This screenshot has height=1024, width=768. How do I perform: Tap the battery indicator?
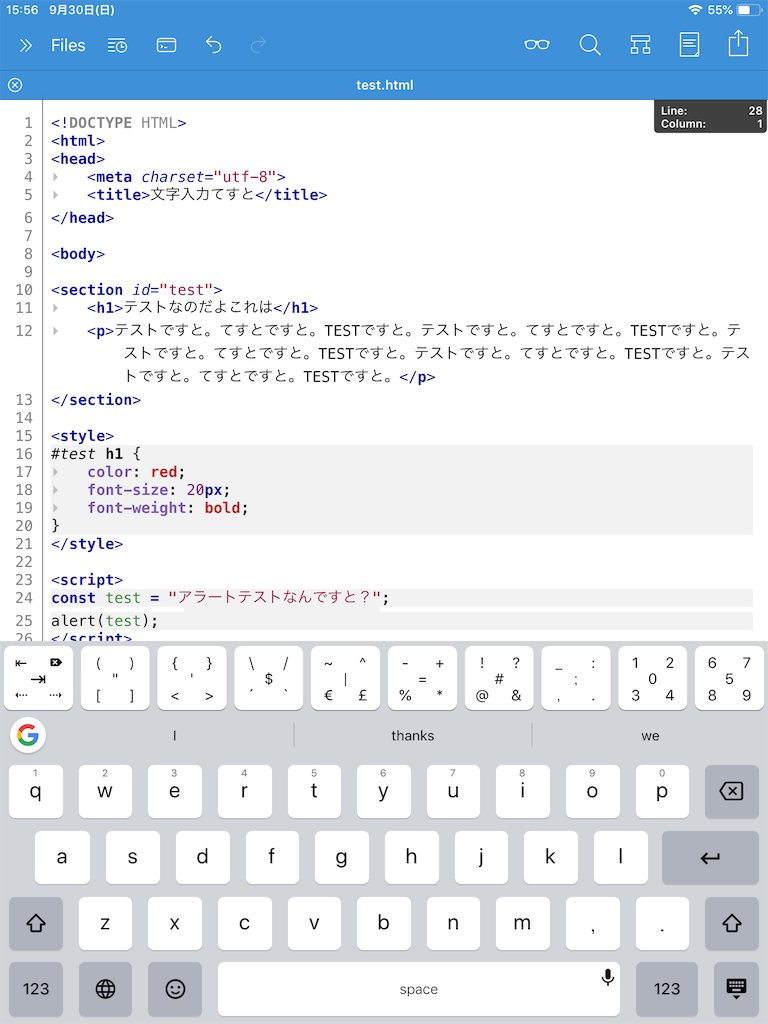click(x=749, y=10)
